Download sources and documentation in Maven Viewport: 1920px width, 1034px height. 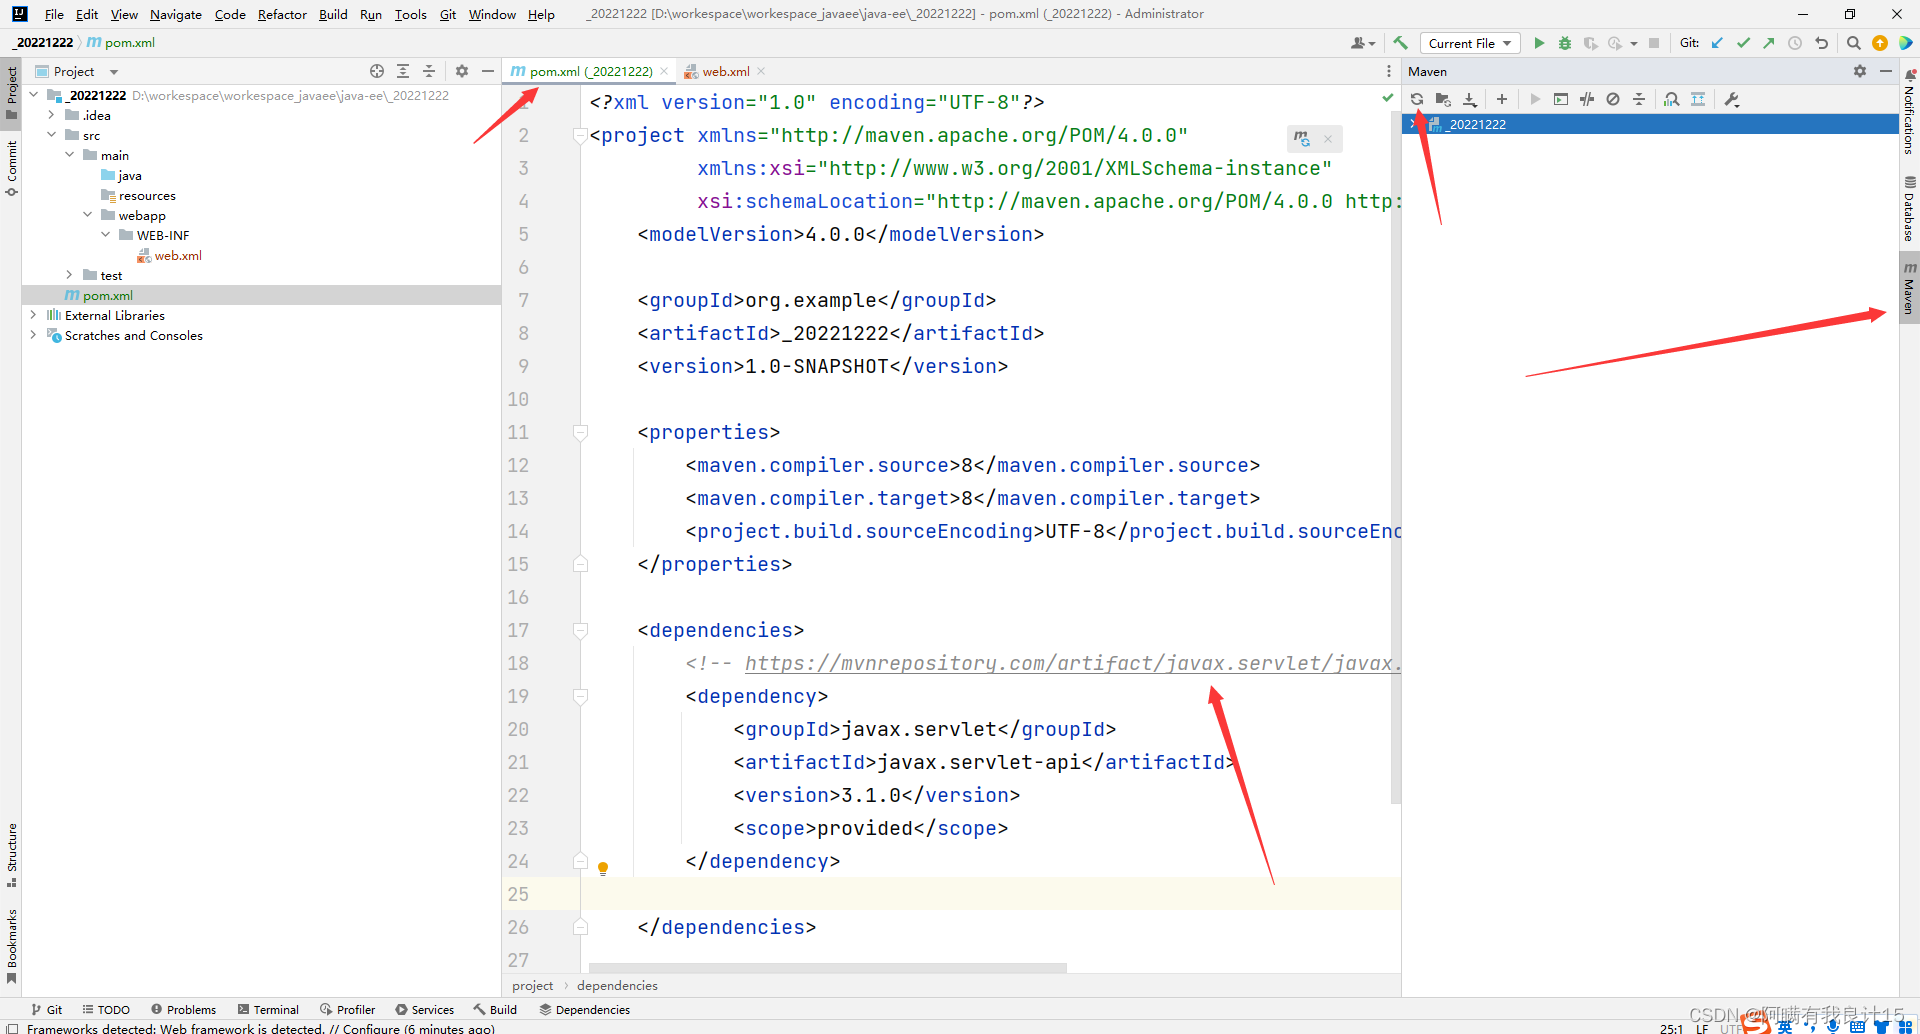[1470, 99]
